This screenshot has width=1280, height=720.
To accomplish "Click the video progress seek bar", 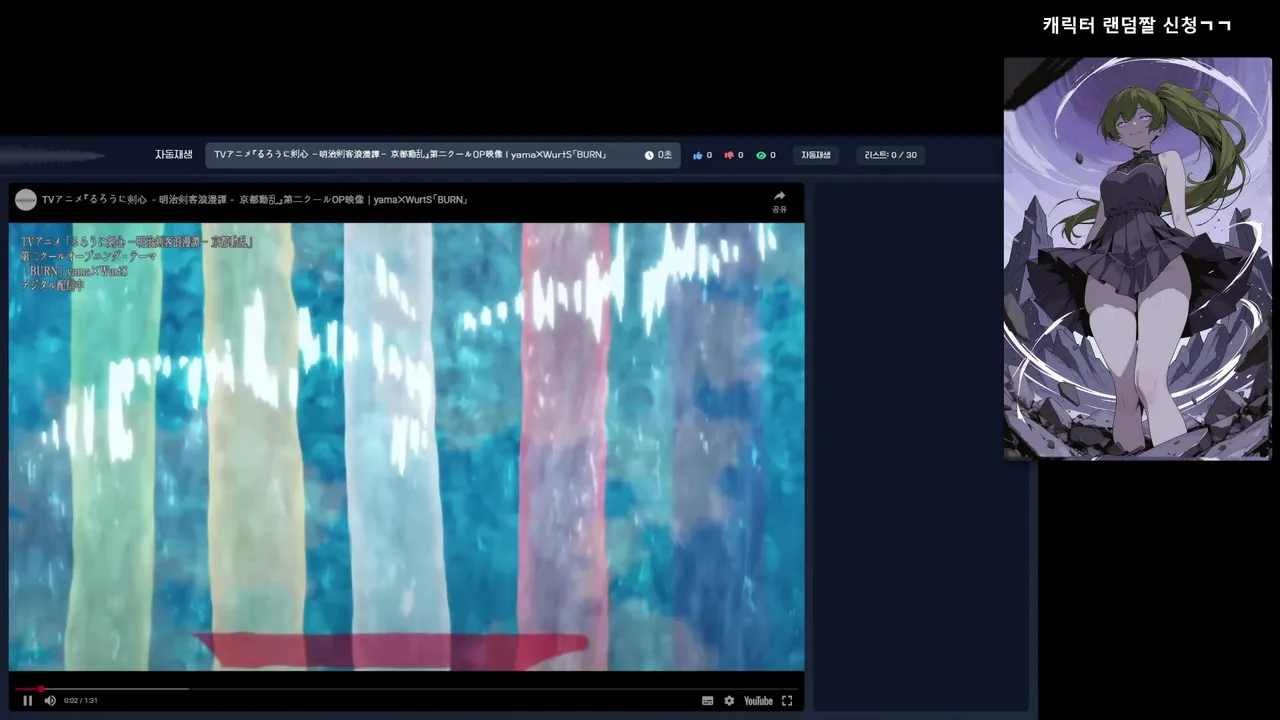I will [406, 688].
